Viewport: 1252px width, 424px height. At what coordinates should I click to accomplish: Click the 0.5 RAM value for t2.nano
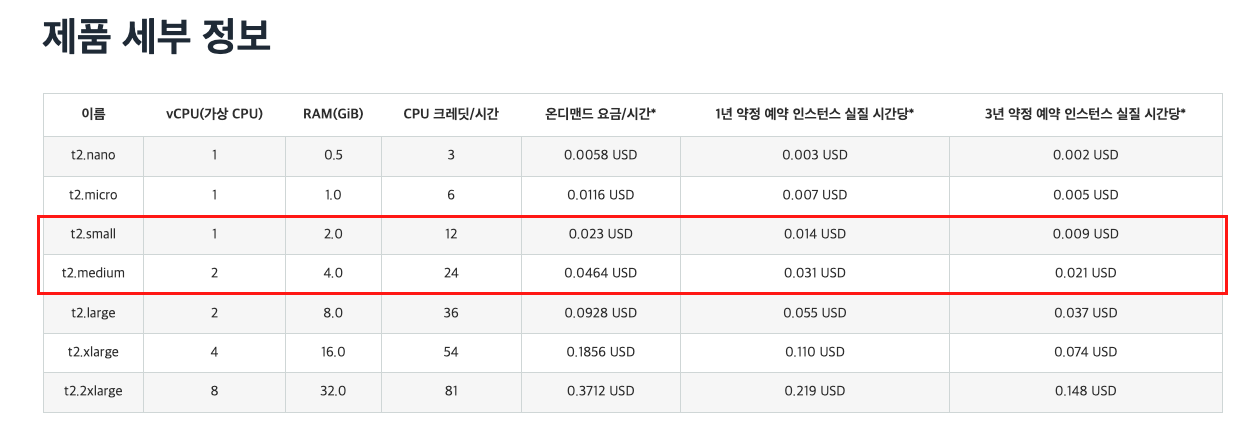[x=333, y=155]
